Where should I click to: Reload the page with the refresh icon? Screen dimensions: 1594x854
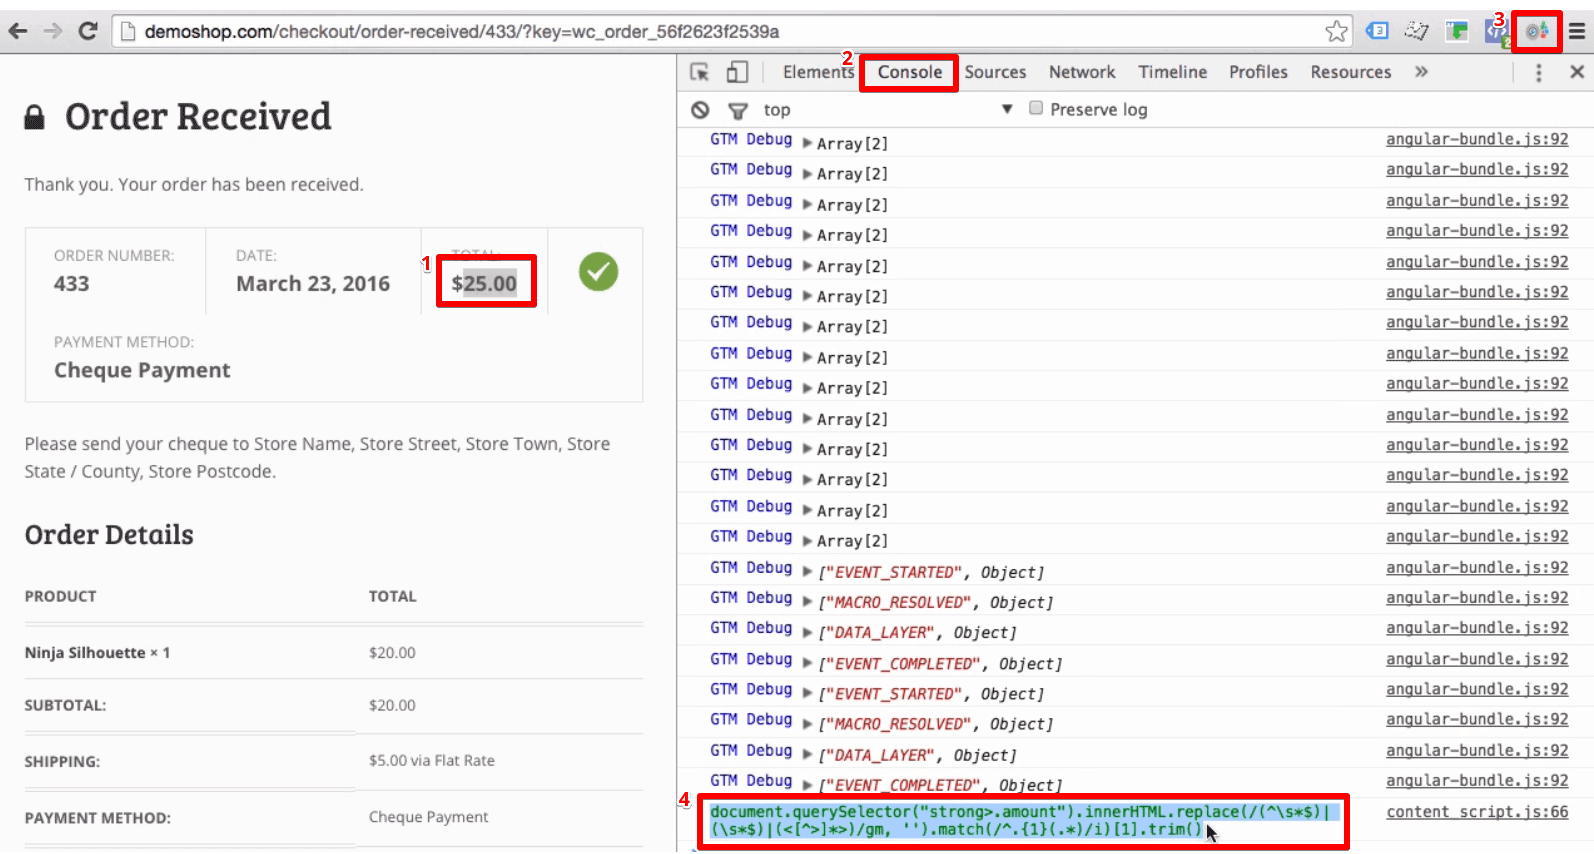(88, 31)
